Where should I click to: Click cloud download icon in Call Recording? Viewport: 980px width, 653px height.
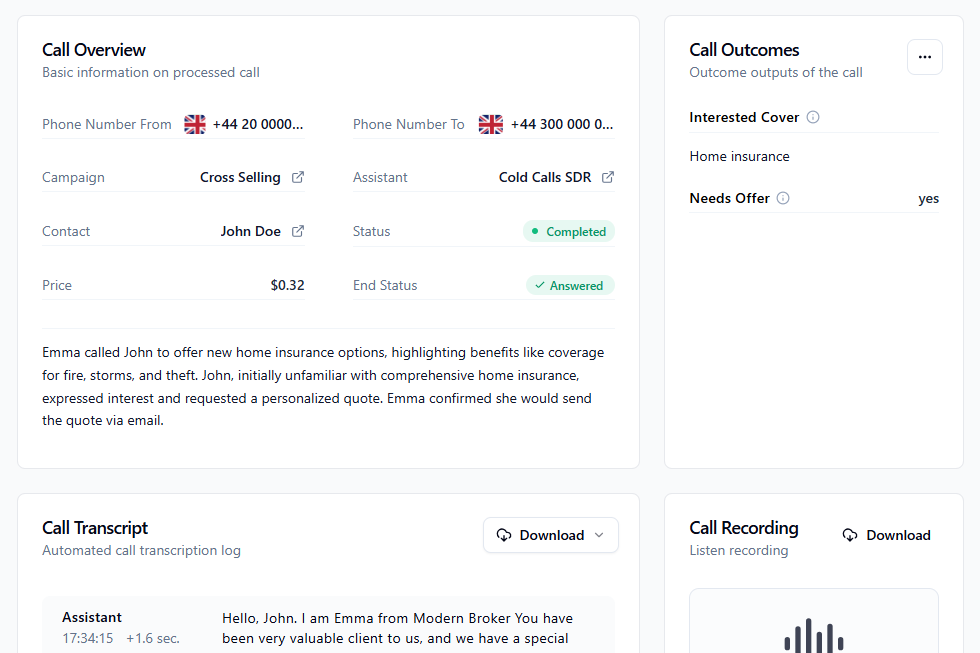[x=850, y=535]
